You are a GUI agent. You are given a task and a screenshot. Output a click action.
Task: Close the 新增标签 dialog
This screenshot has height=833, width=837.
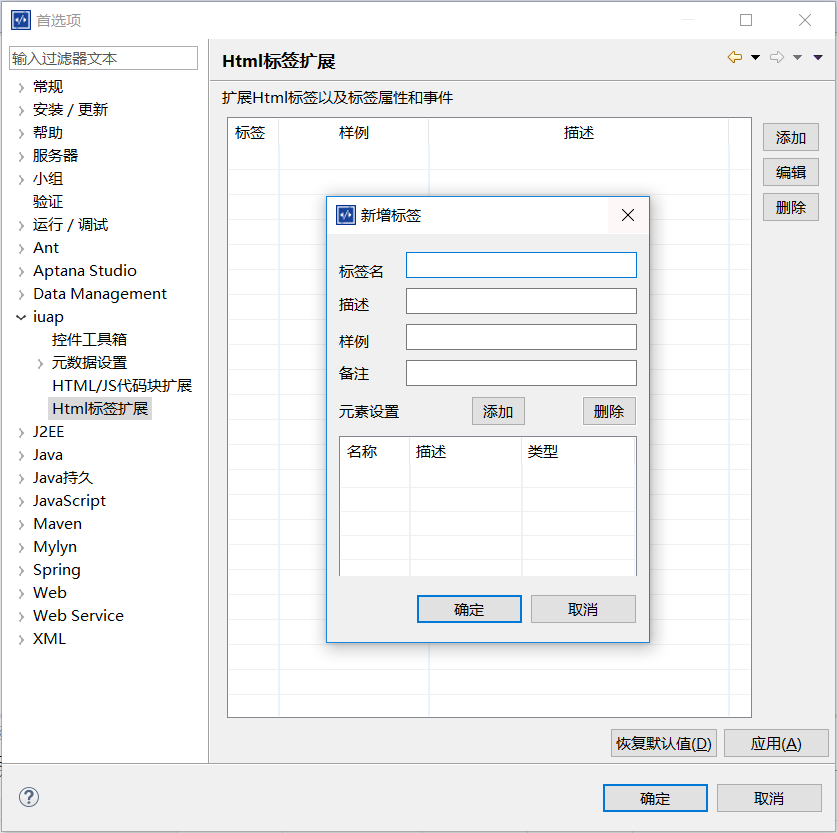[x=628, y=215]
